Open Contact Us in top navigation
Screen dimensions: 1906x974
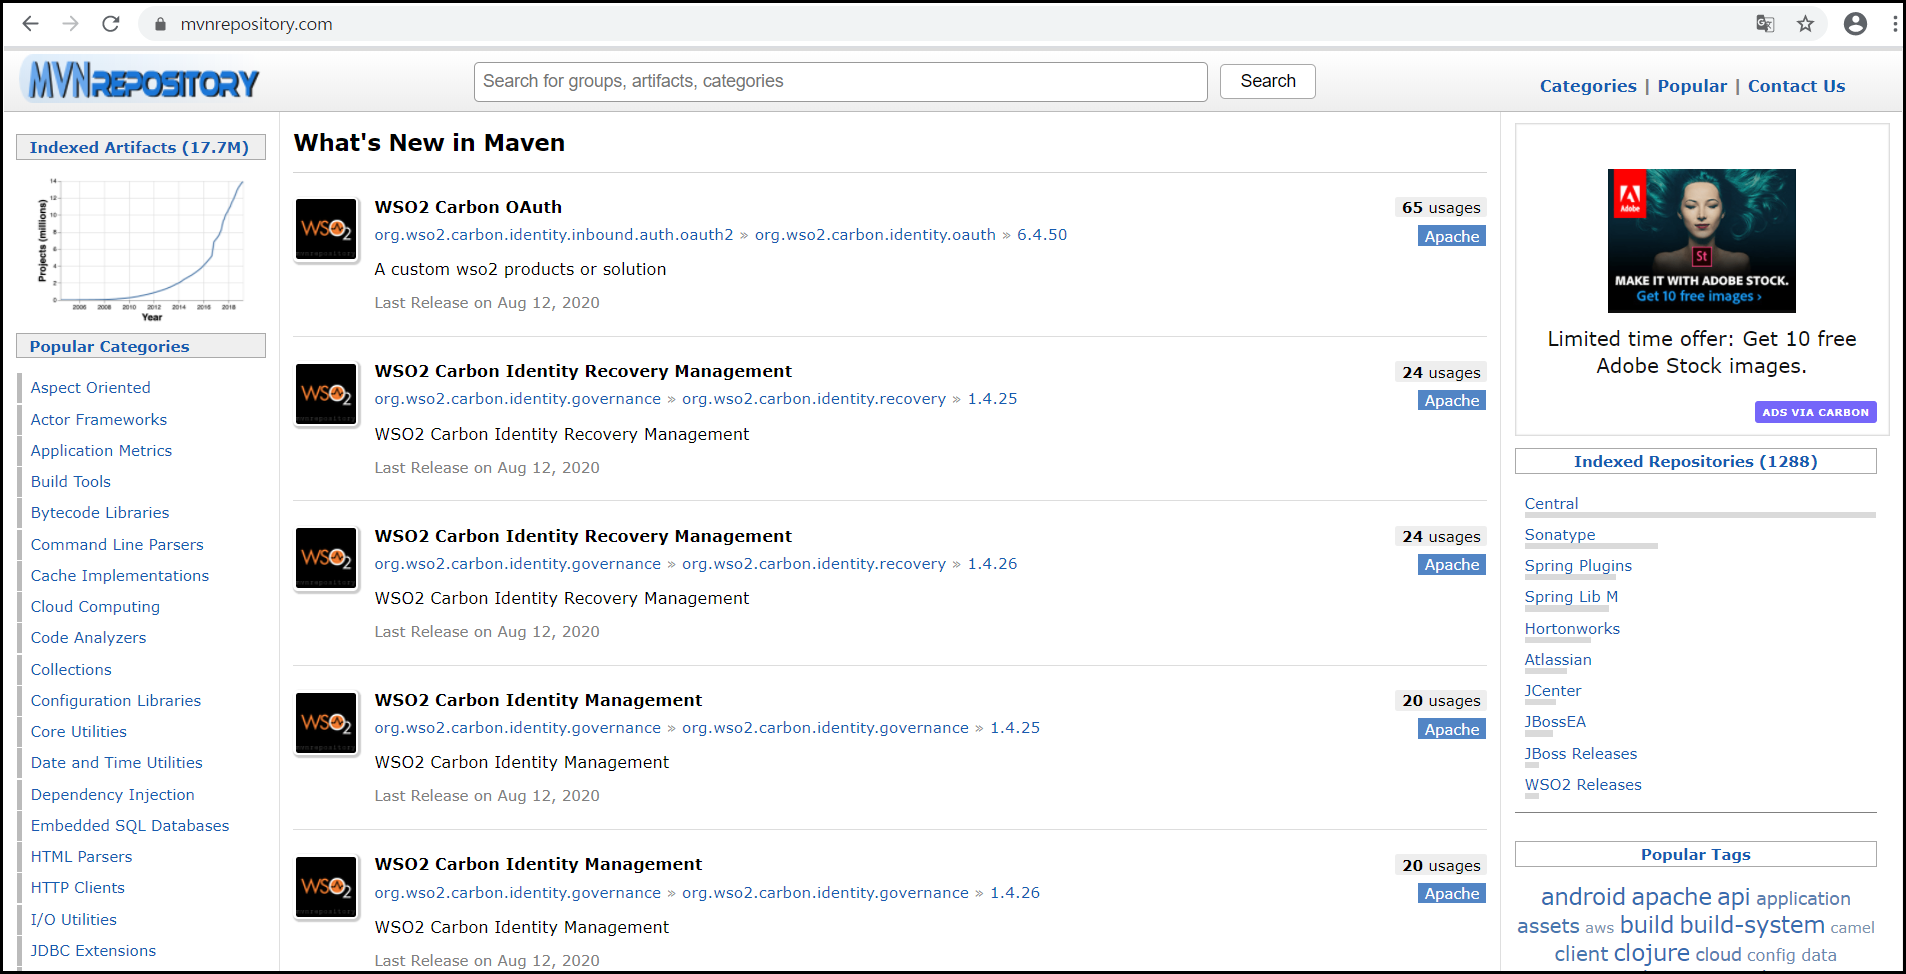[1796, 86]
